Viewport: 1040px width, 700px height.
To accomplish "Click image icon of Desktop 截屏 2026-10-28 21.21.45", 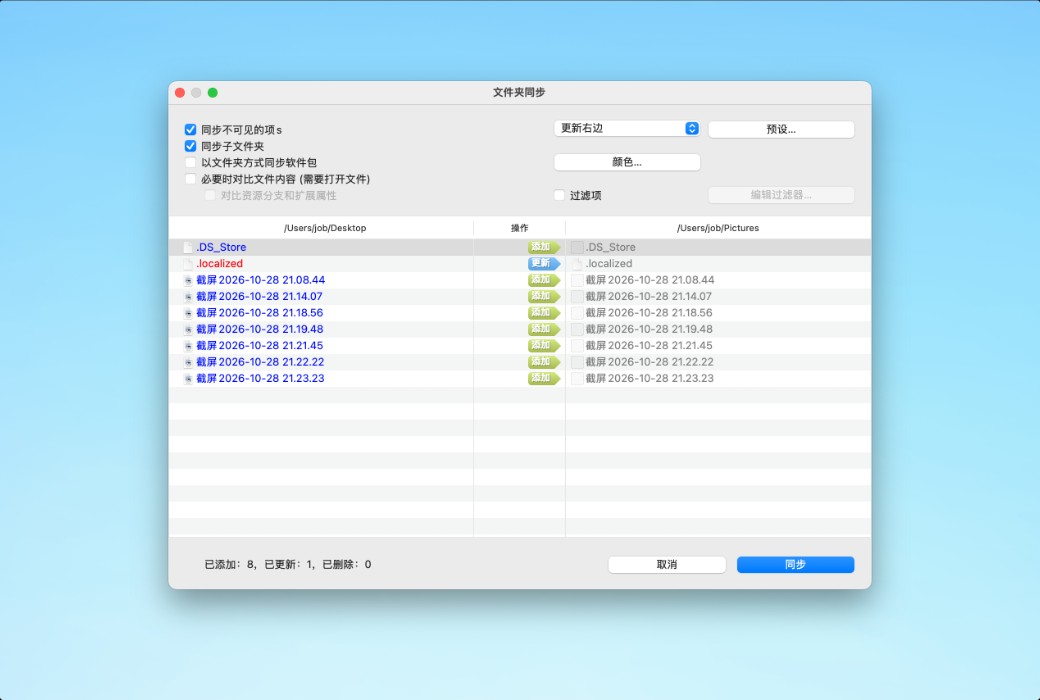I will pos(188,346).
